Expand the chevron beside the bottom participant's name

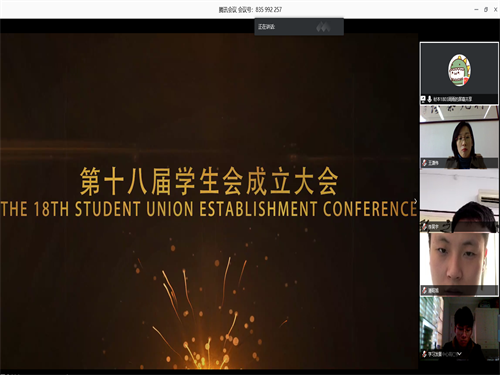(460, 354)
